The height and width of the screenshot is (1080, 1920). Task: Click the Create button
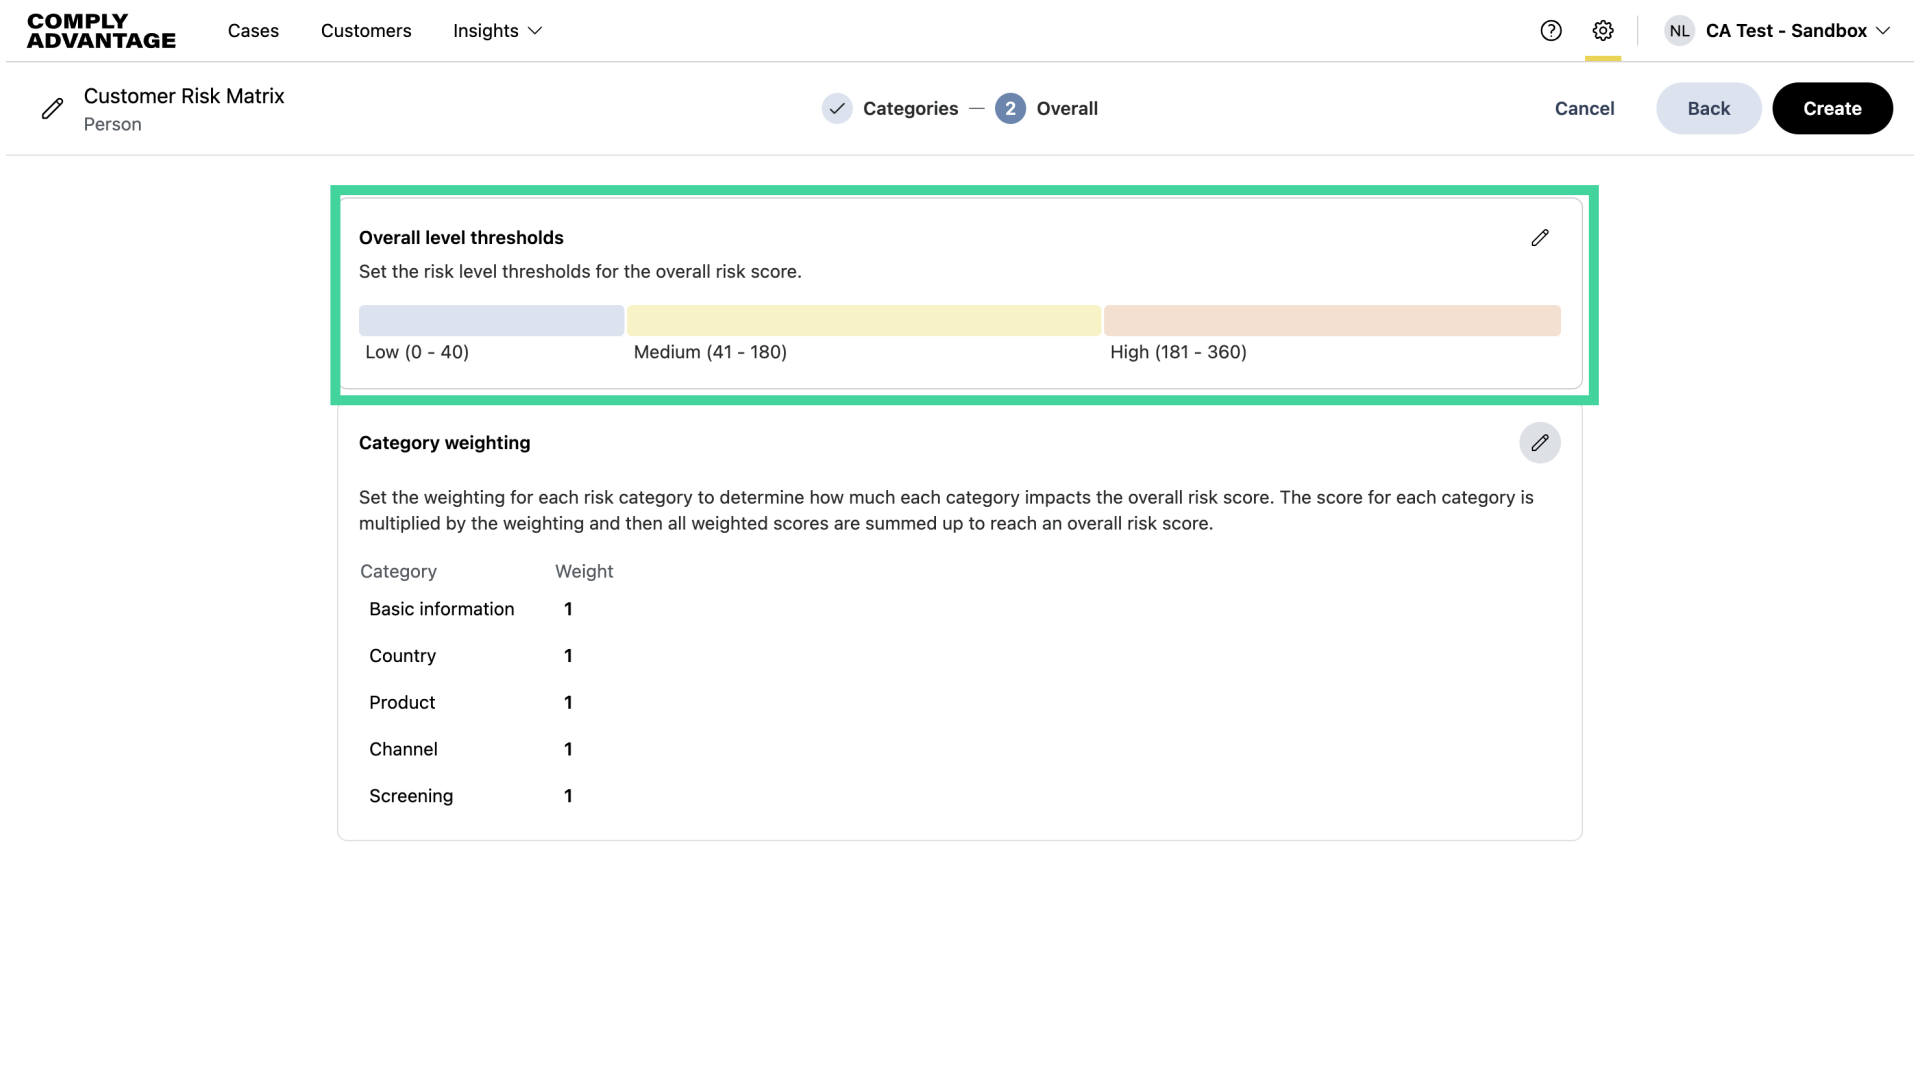point(1832,108)
